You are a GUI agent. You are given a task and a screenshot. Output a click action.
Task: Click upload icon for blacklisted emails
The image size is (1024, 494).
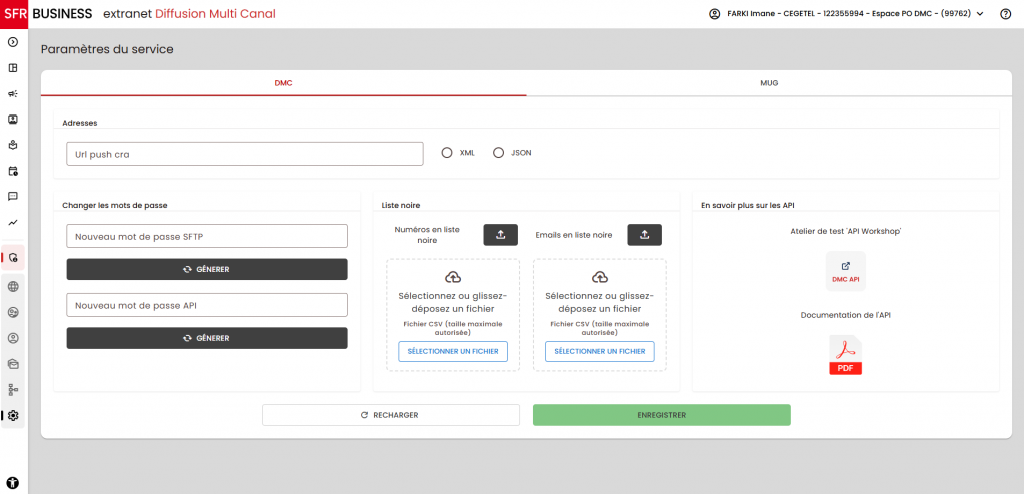pyautogui.click(x=644, y=235)
